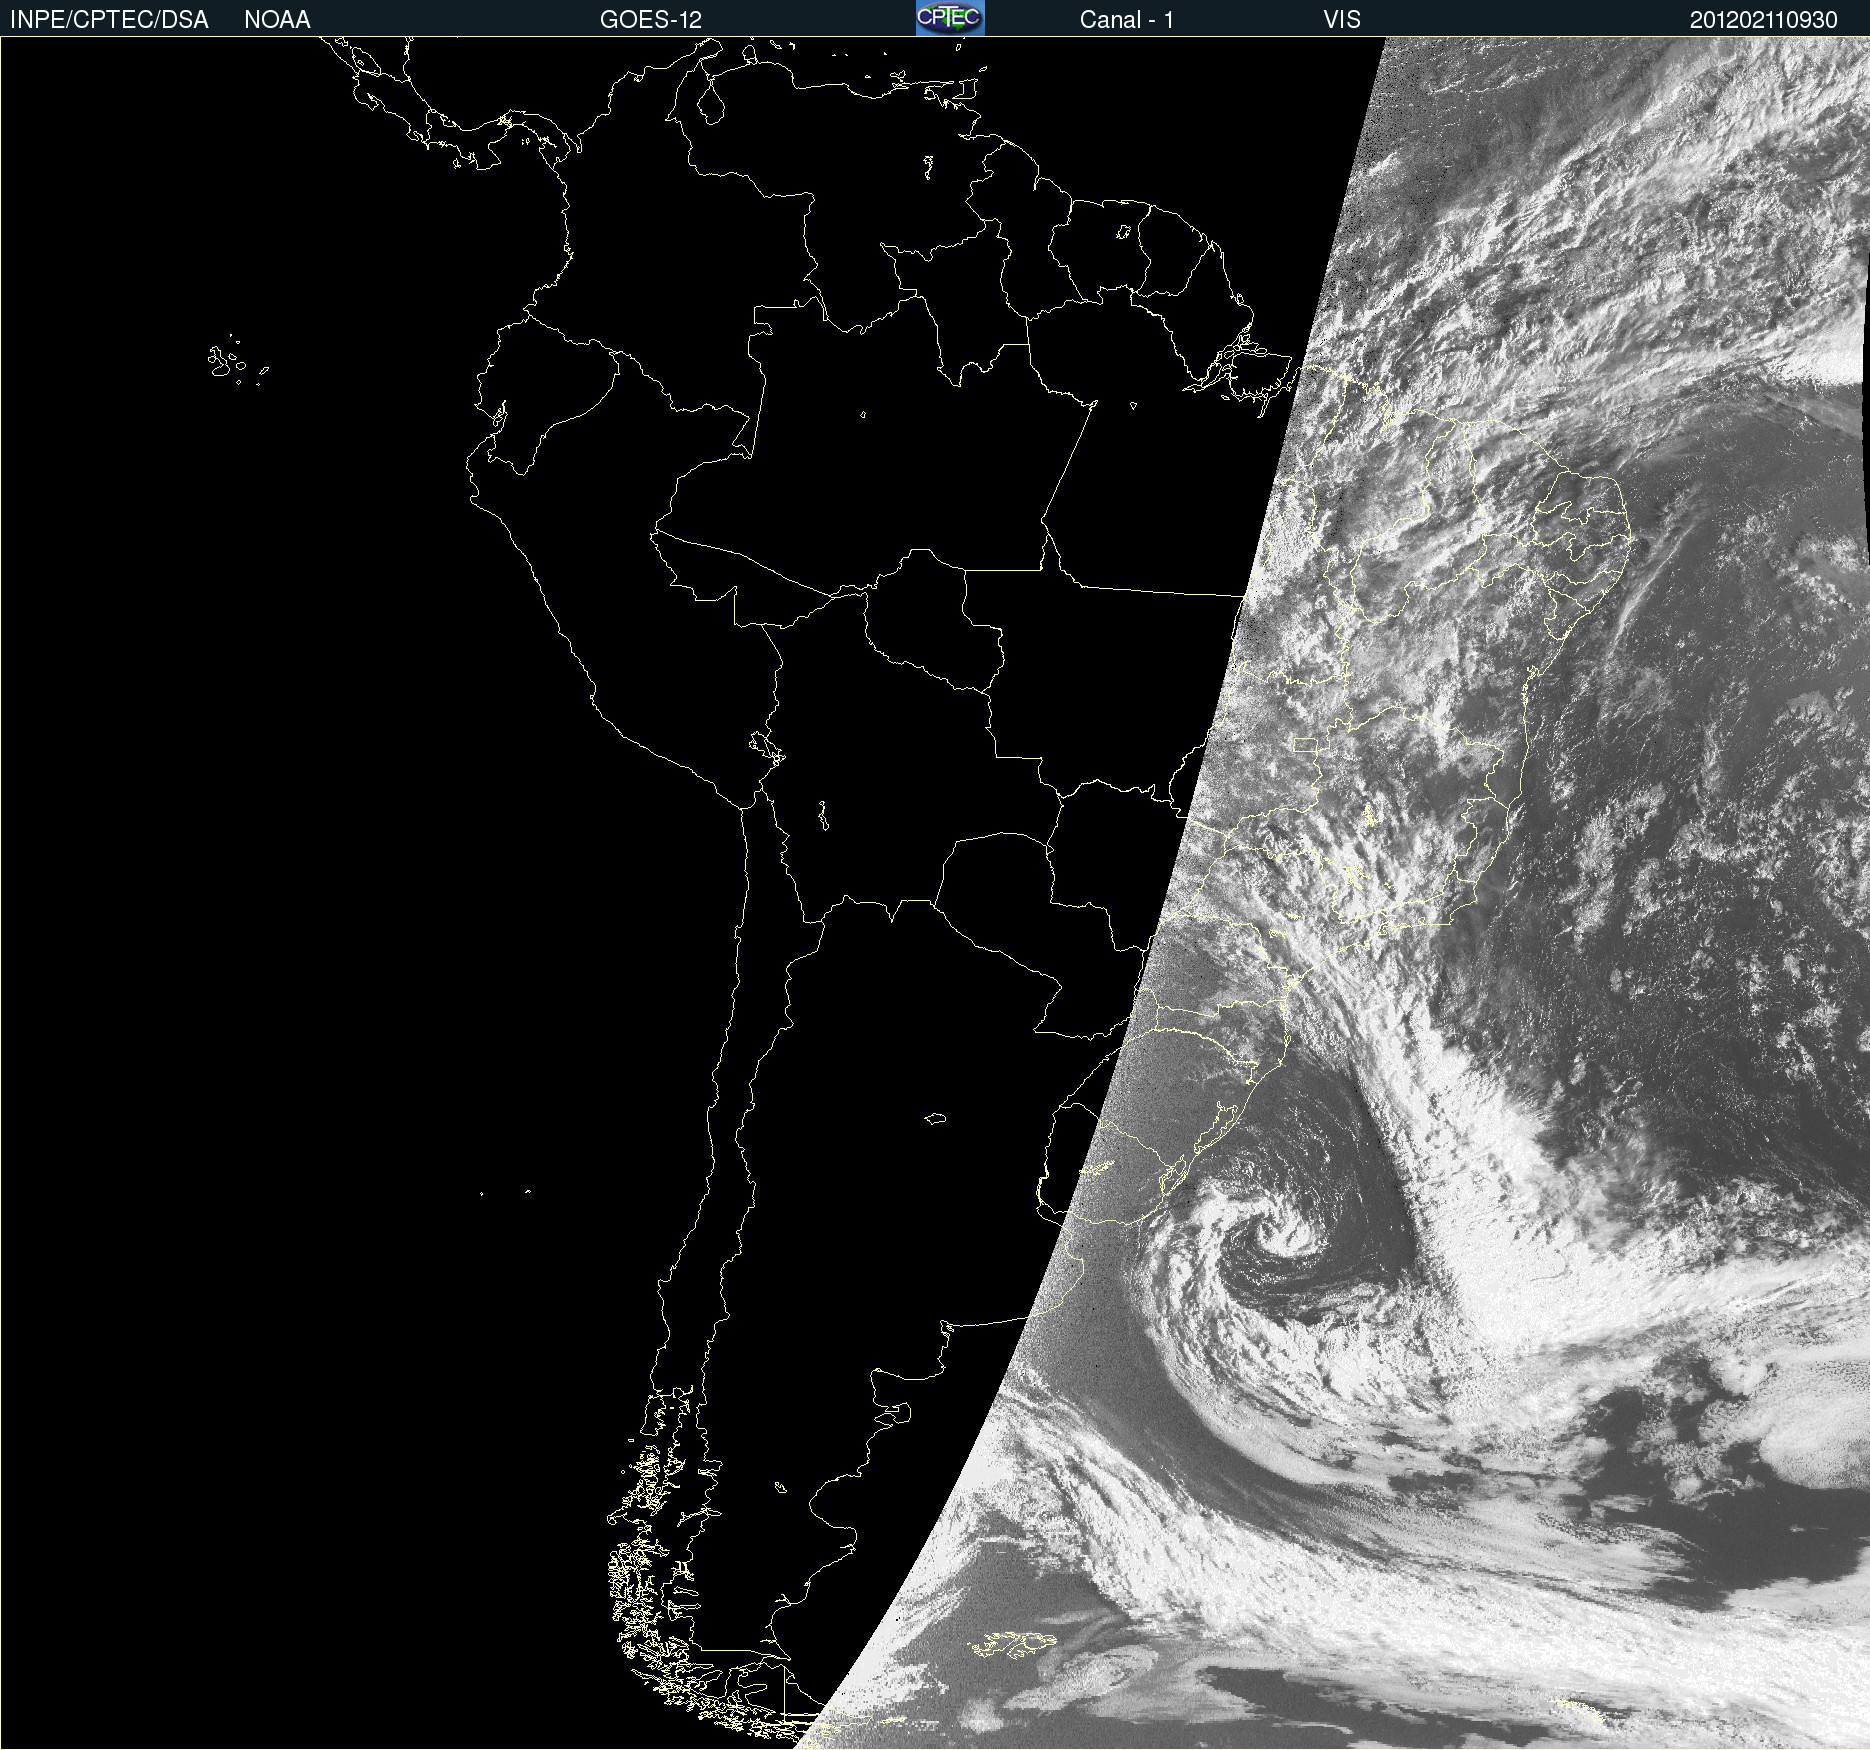Viewport: 1870px width, 1750px height.
Task: Click the 'NOAA' label in header
Action: click(277, 20)
